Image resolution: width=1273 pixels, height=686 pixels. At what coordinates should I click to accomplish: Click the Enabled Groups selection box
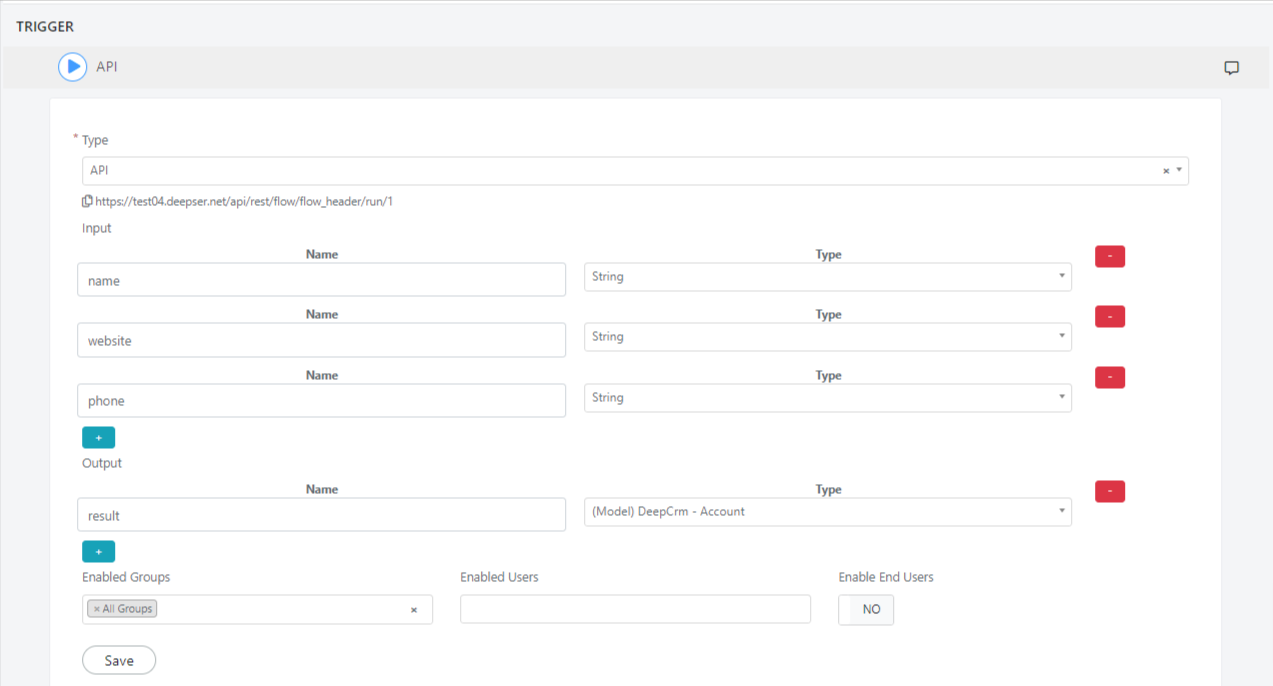[257, 610]
